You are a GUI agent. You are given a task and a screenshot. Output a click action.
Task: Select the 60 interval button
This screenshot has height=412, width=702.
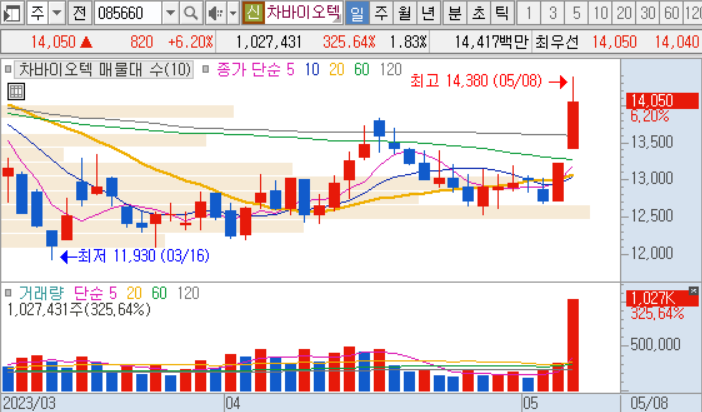tap(671, 13)
